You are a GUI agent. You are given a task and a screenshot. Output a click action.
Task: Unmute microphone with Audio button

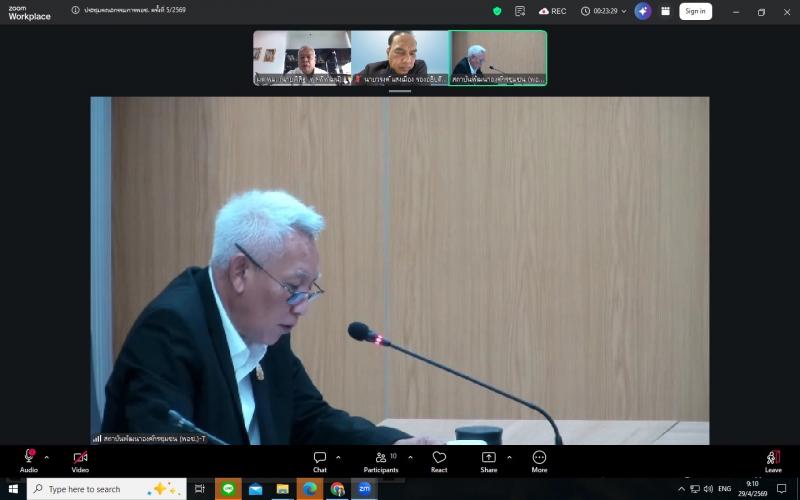[29, 461]
